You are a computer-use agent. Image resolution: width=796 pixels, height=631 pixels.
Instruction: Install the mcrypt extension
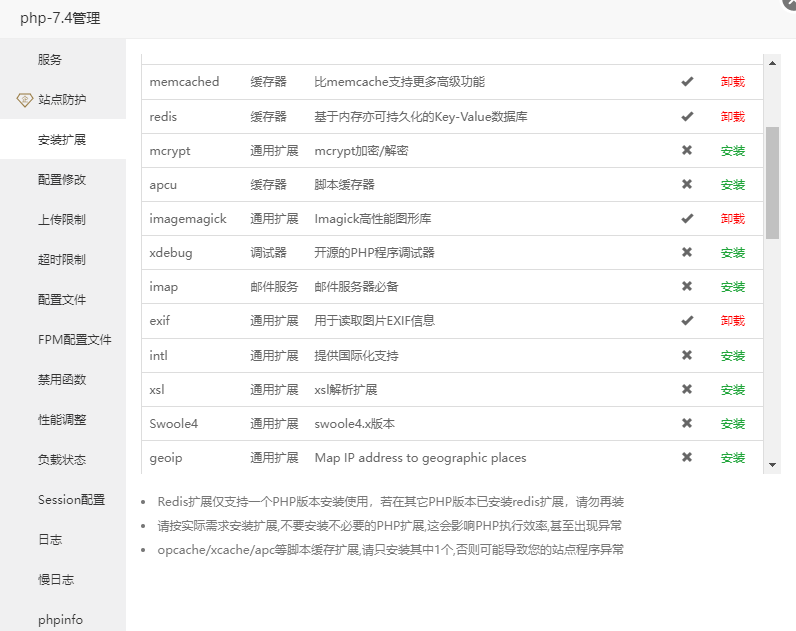(x=733, y=151)
